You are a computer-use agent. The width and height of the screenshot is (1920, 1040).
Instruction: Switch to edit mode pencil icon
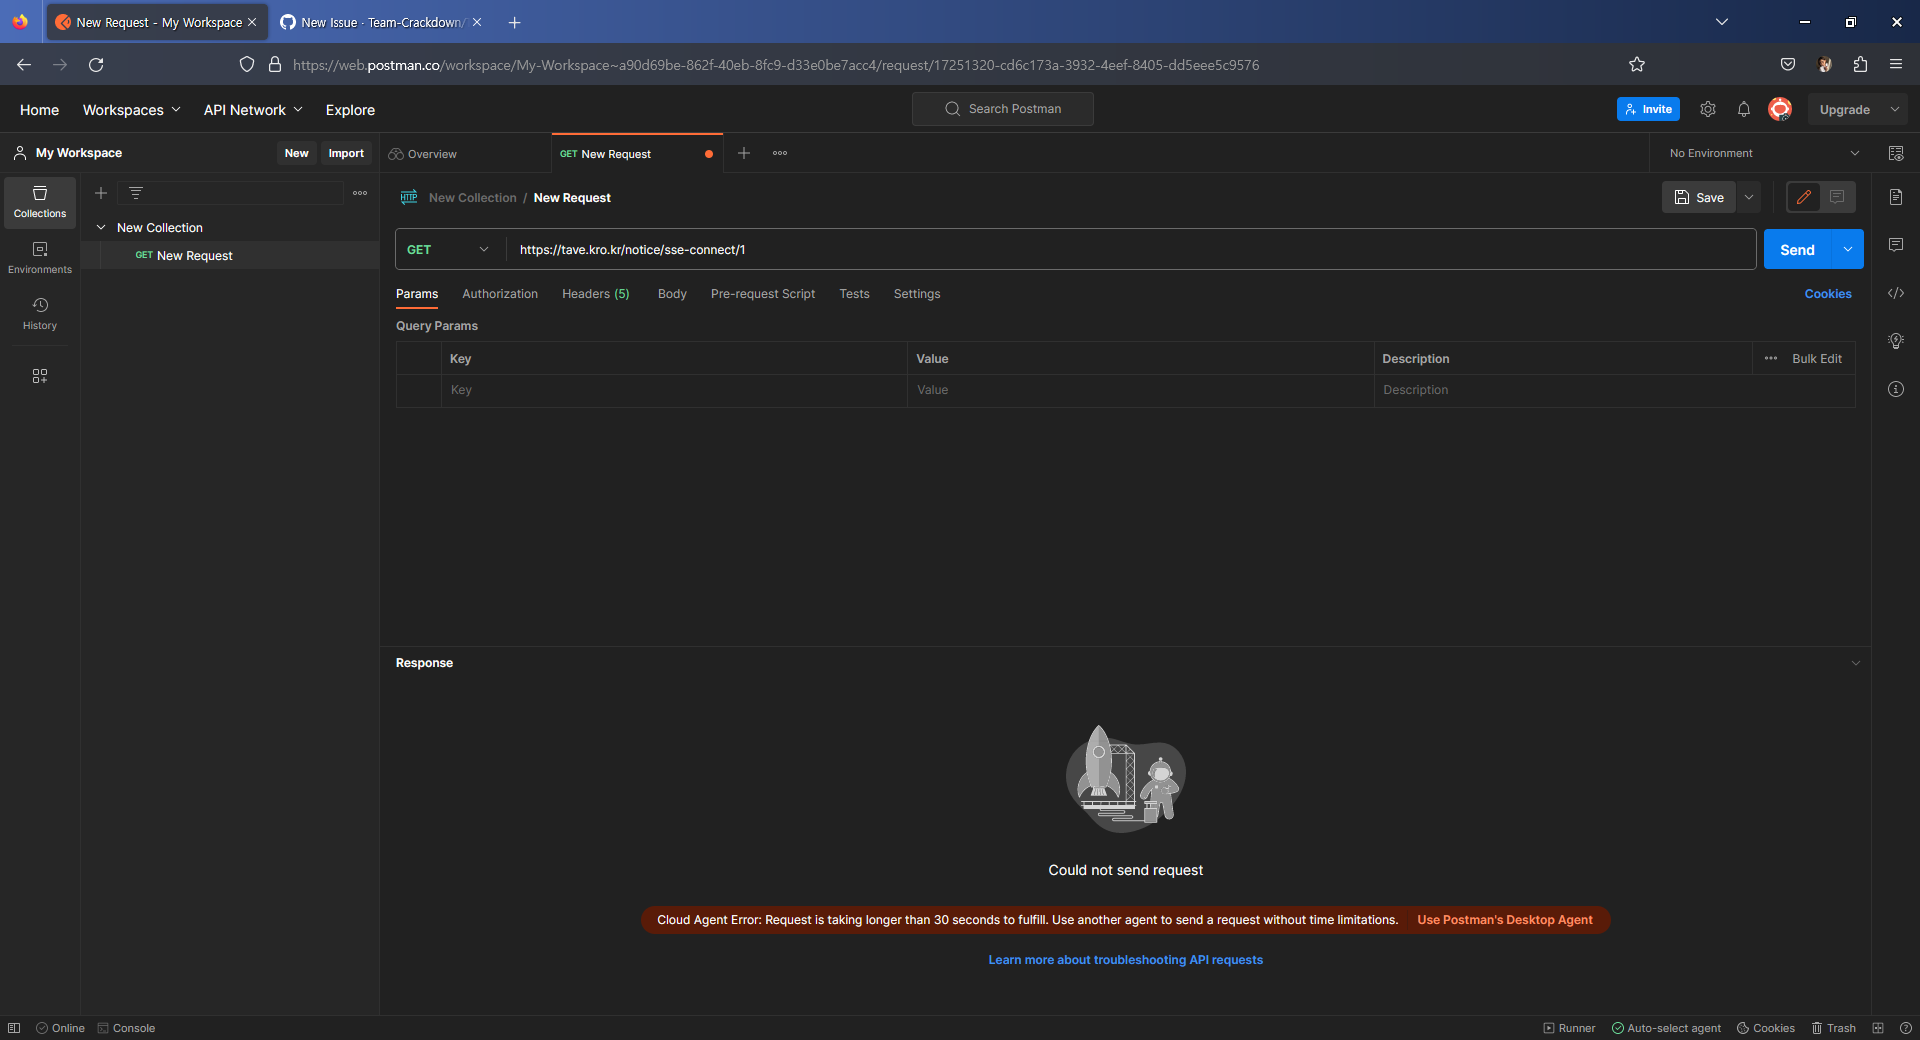tap(1804, 197)
